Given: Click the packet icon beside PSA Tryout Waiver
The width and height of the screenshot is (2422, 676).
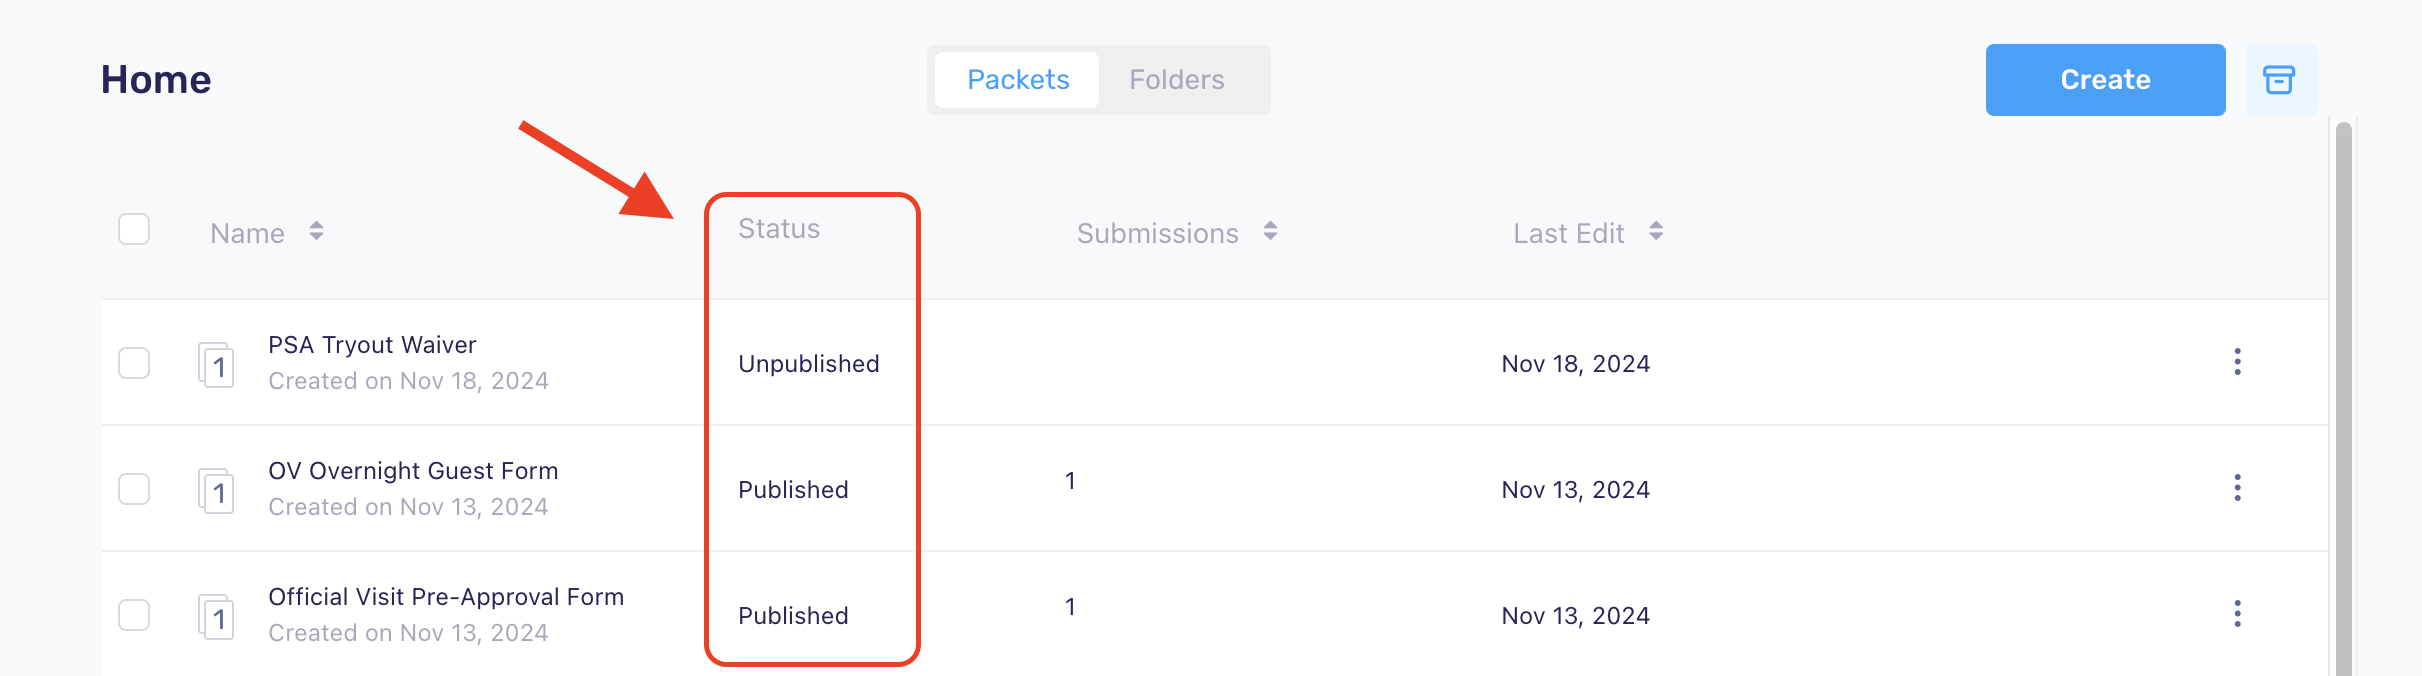Looking at the screenshot, I should (216, 364).
